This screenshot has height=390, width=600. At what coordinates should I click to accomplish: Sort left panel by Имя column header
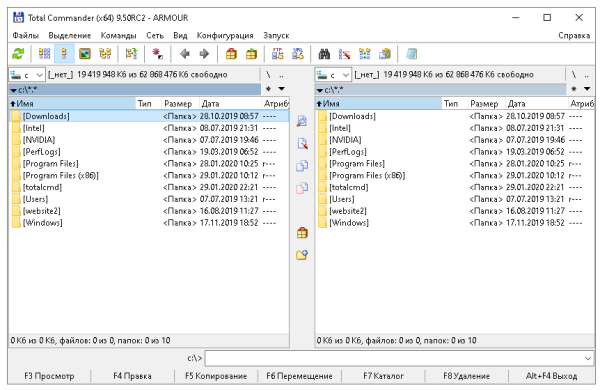72,103
